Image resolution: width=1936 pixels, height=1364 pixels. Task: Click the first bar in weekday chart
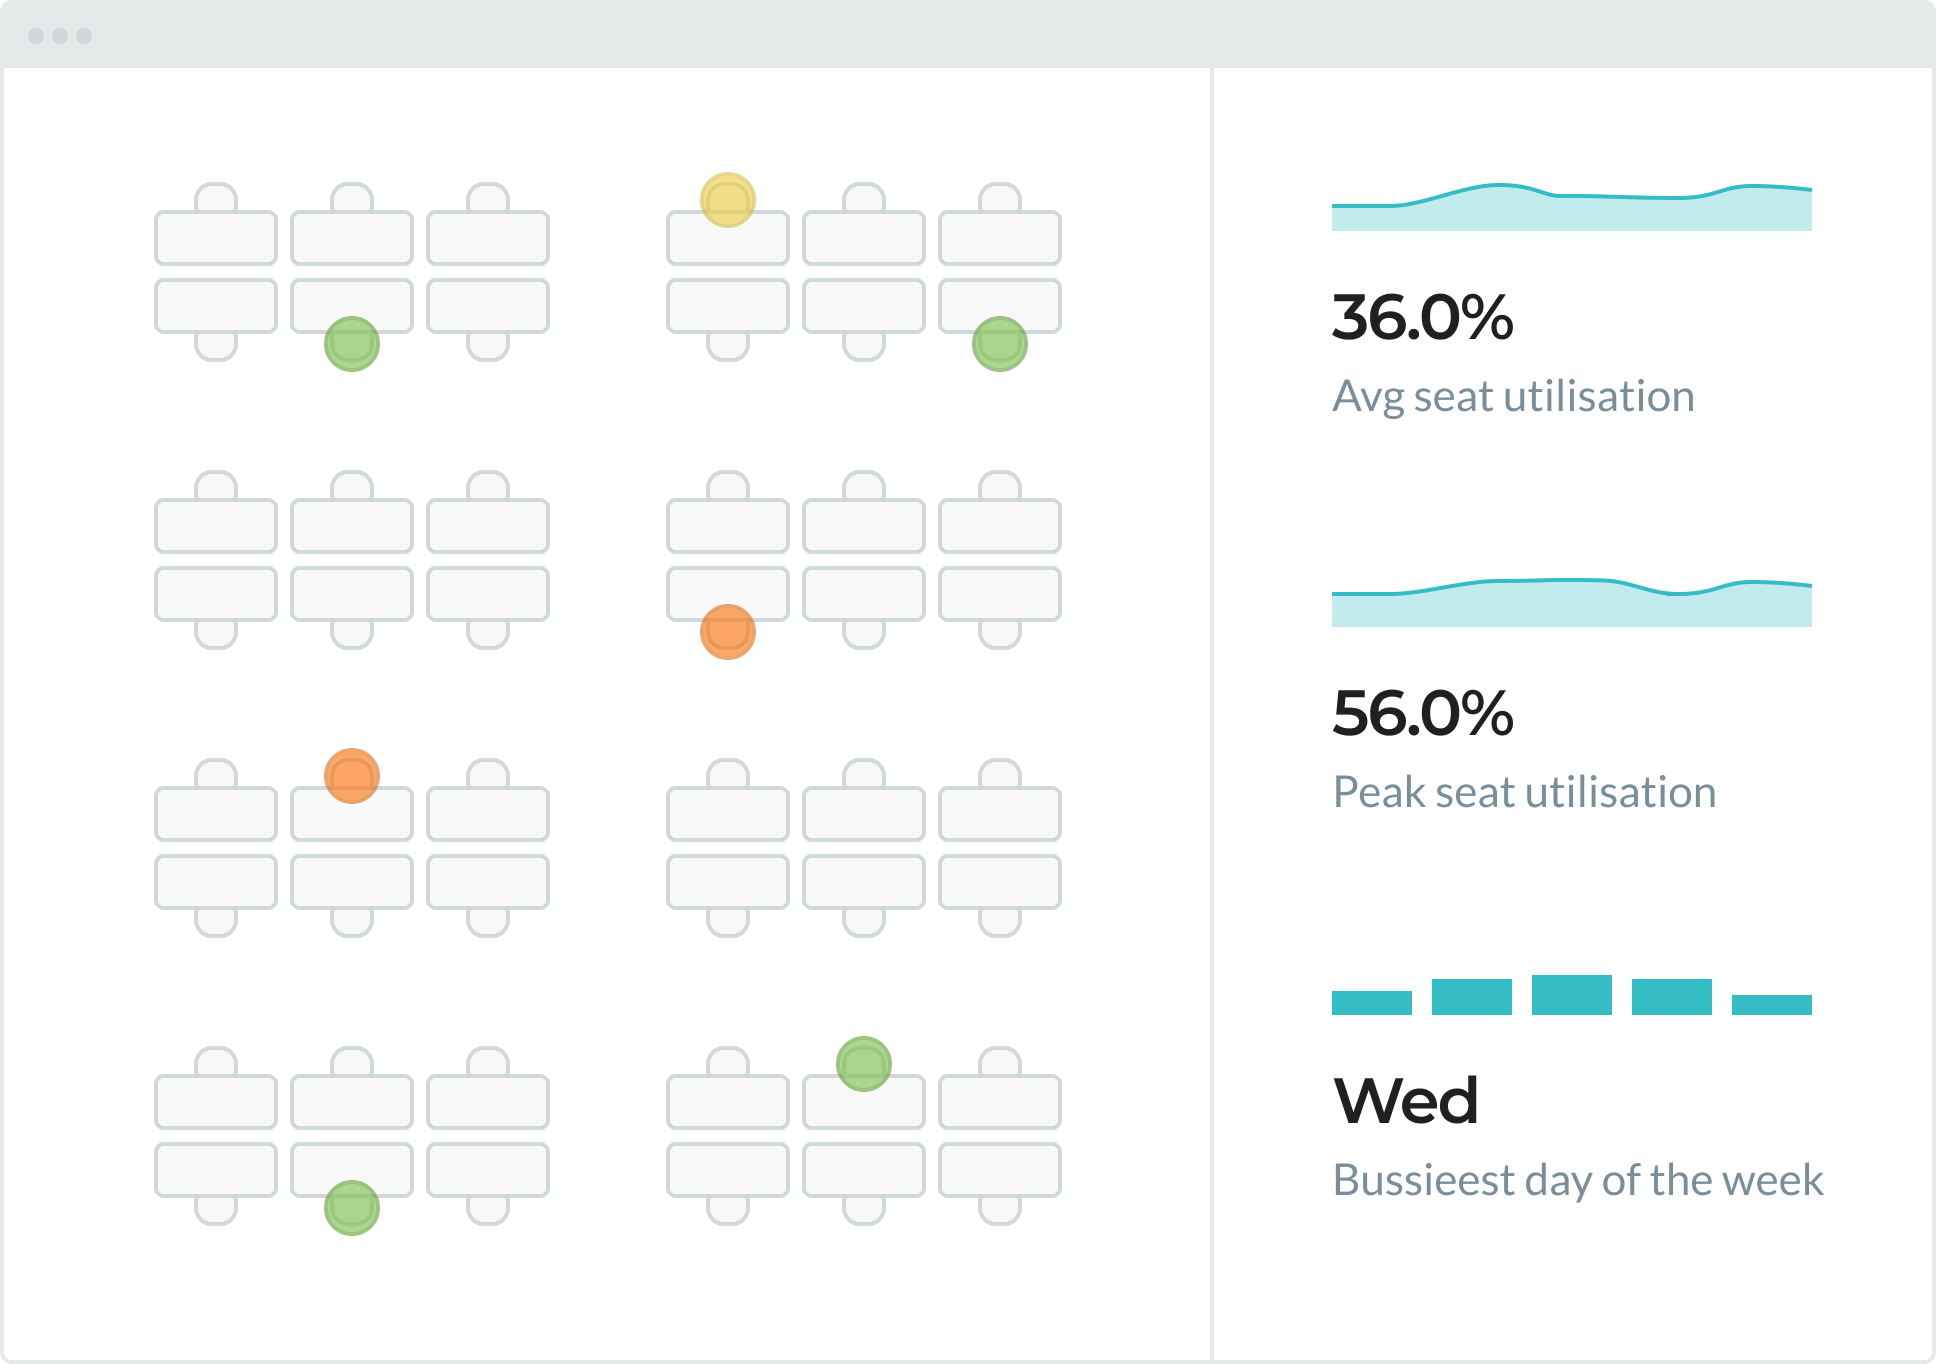click(1371, 1003)
